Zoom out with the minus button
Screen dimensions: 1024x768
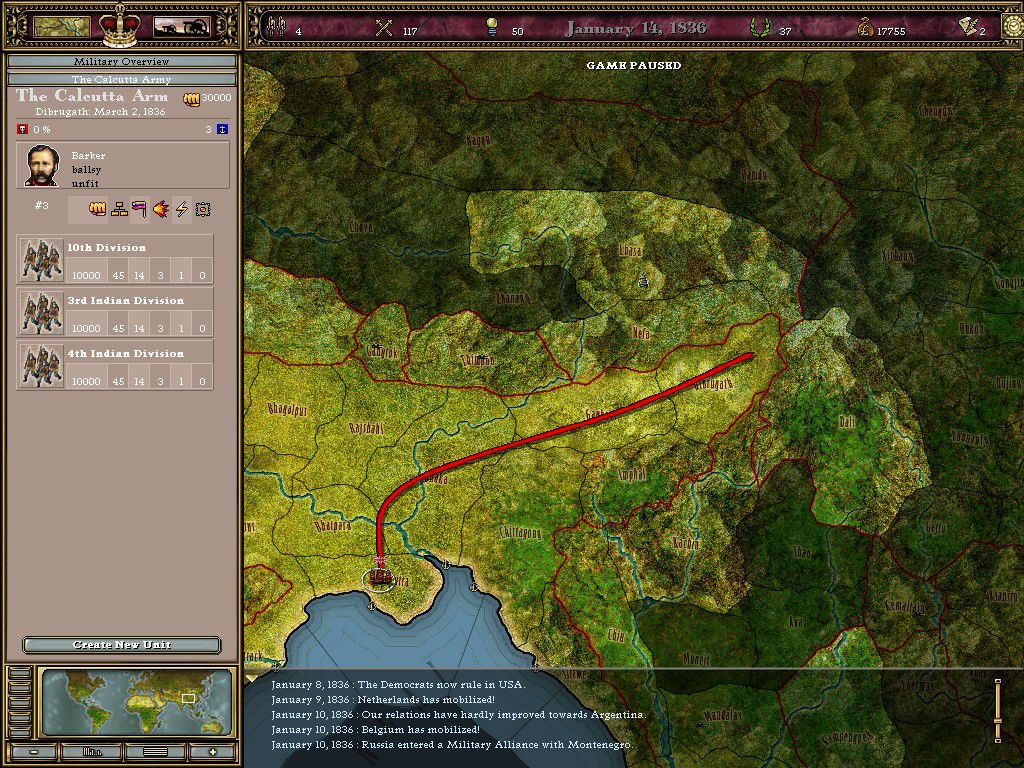[33, 752]
